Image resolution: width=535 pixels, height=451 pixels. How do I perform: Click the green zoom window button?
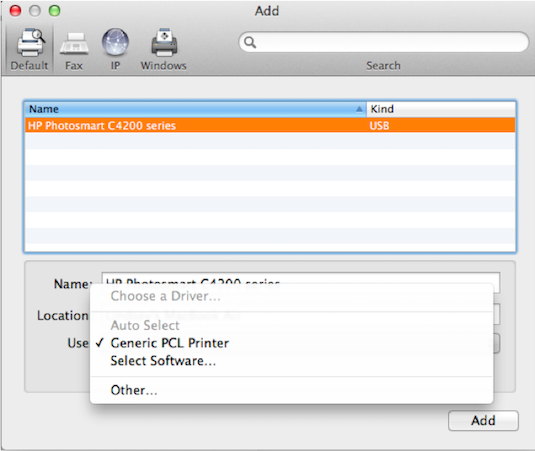pos(55,11)
